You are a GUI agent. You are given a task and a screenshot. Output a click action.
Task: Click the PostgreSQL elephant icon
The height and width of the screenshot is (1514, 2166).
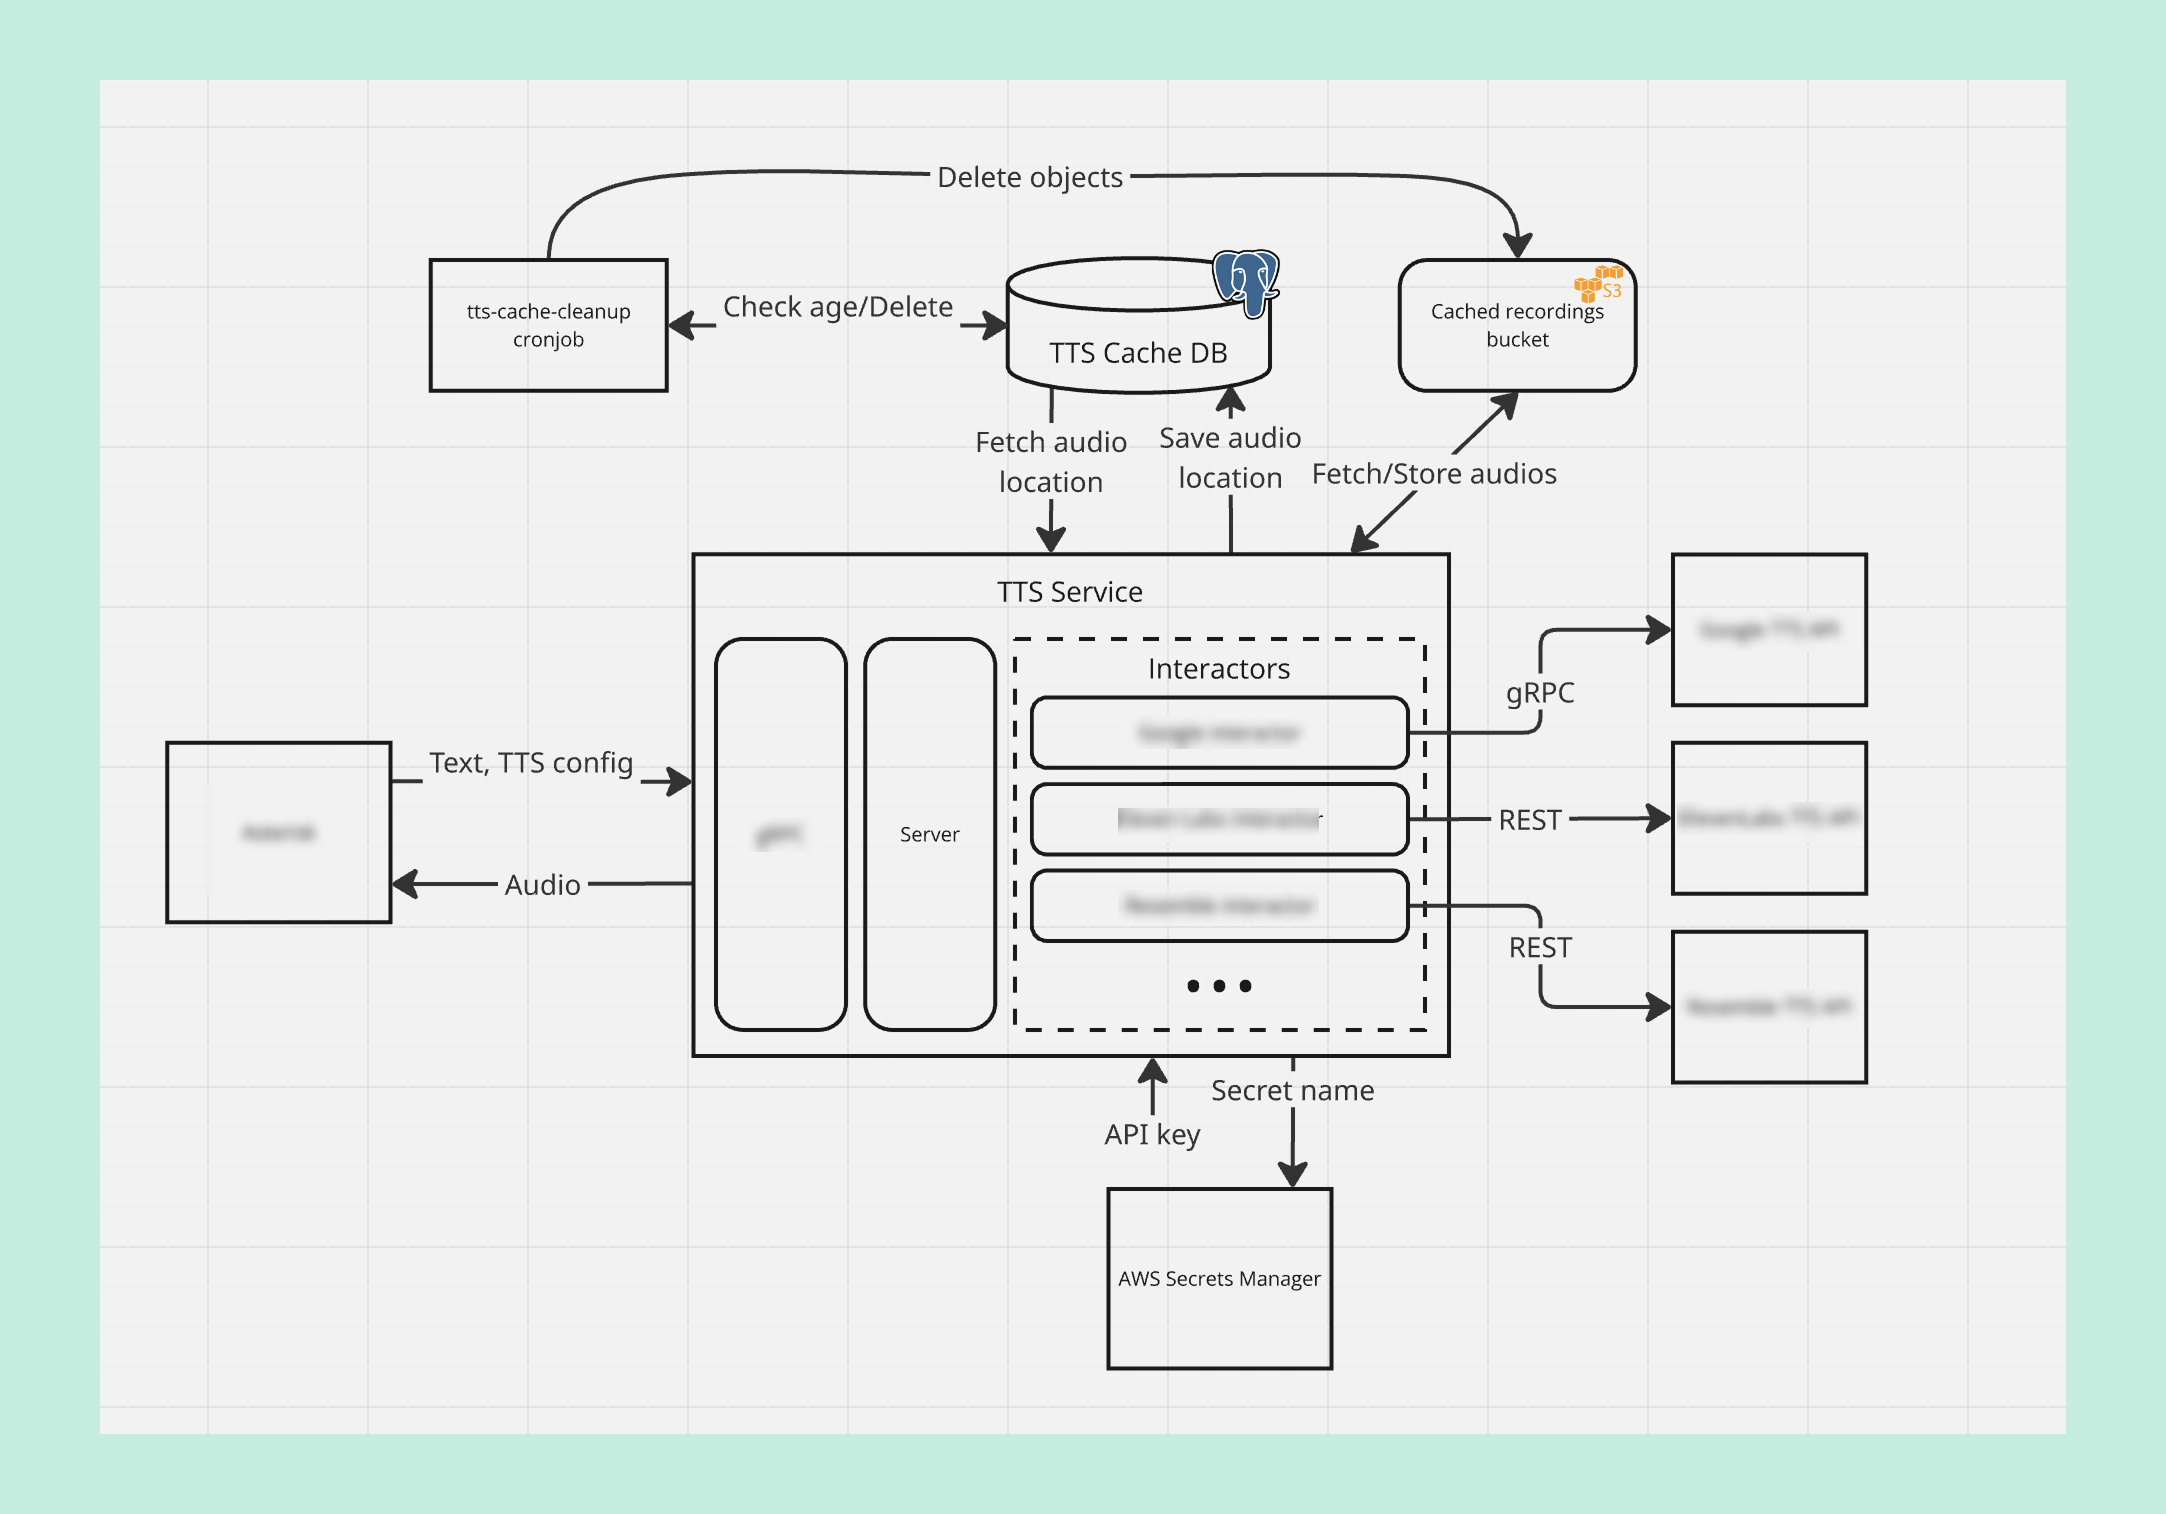[1245, 281]
